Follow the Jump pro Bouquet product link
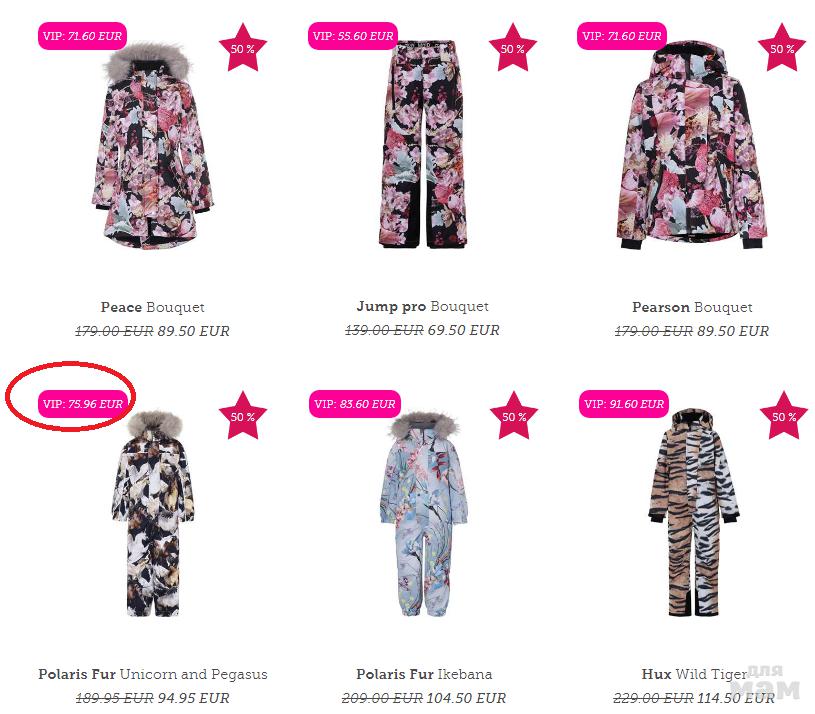The width and height of the screenshot is (815, 714). 423,307
